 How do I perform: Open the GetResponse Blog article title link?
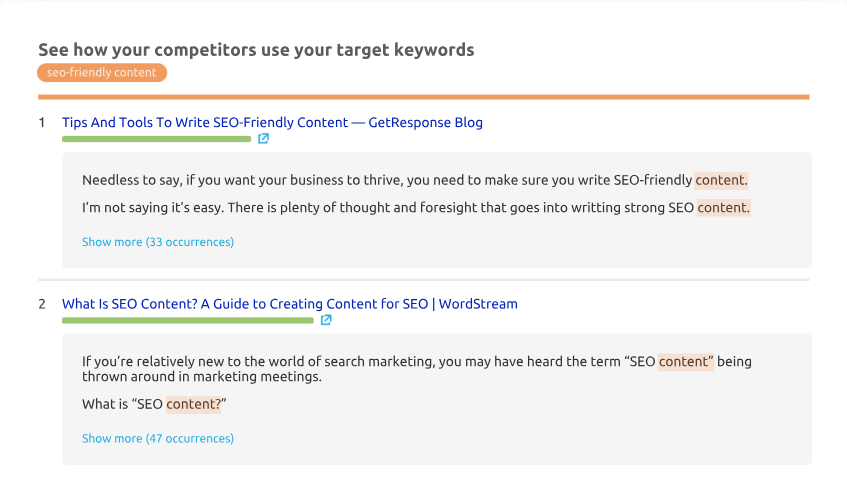tap(272, 123)
